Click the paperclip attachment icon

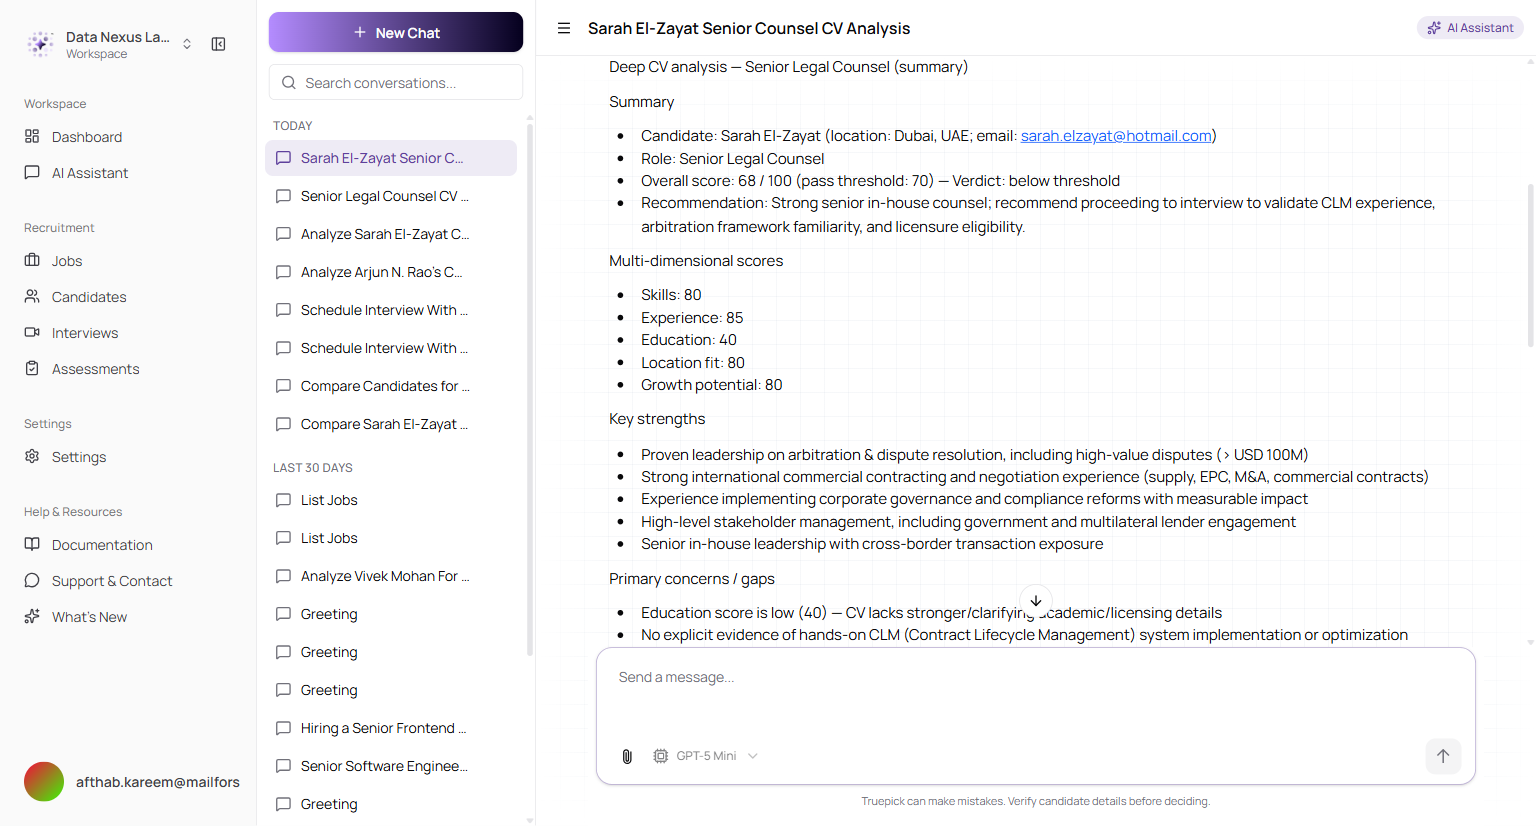point(627,756)
